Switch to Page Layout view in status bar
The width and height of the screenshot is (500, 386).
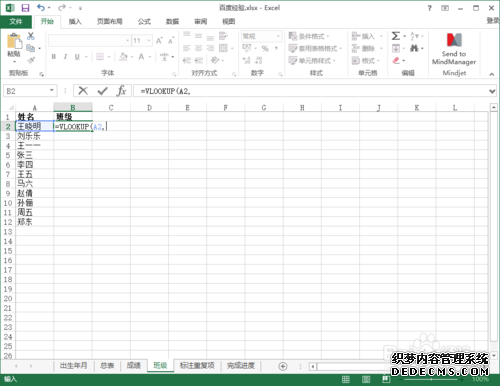[366, 379]
